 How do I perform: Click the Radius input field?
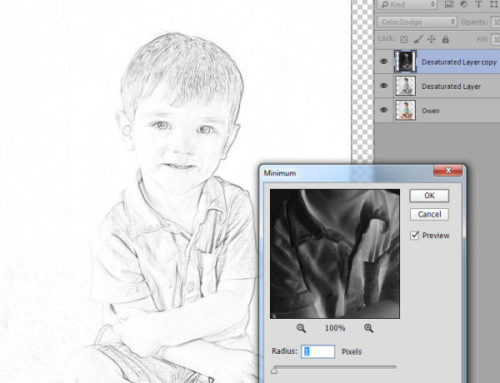(x=318, y=352)
